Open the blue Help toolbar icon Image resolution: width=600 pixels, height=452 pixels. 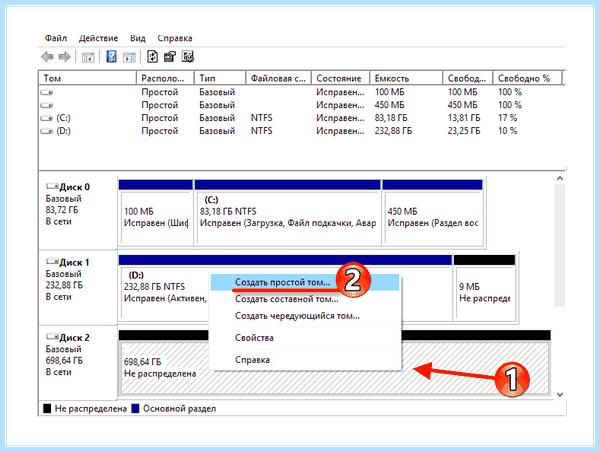pyautogui.click(x=111, y=57)
